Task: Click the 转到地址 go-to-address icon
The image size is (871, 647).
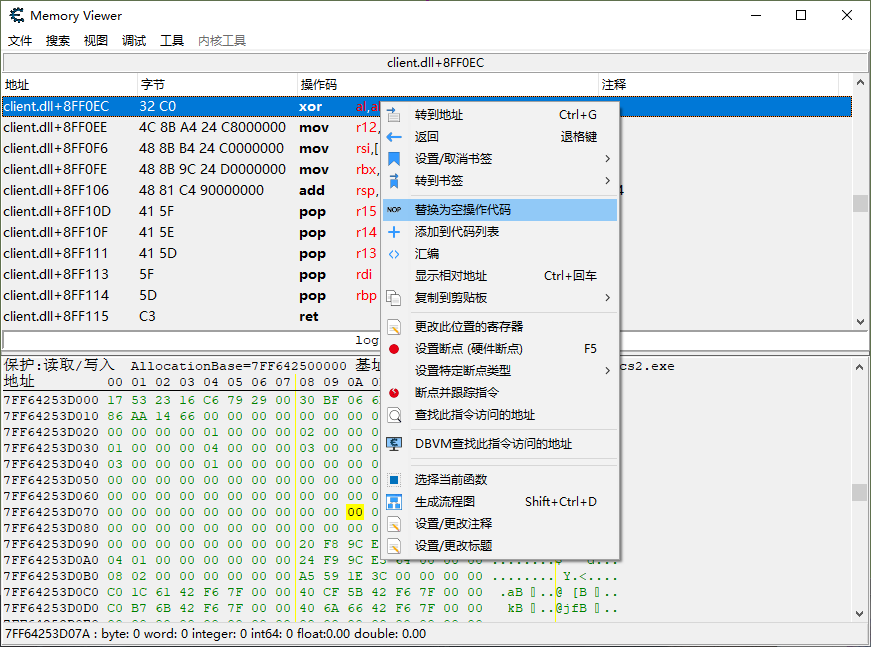Action: (394, 115)
